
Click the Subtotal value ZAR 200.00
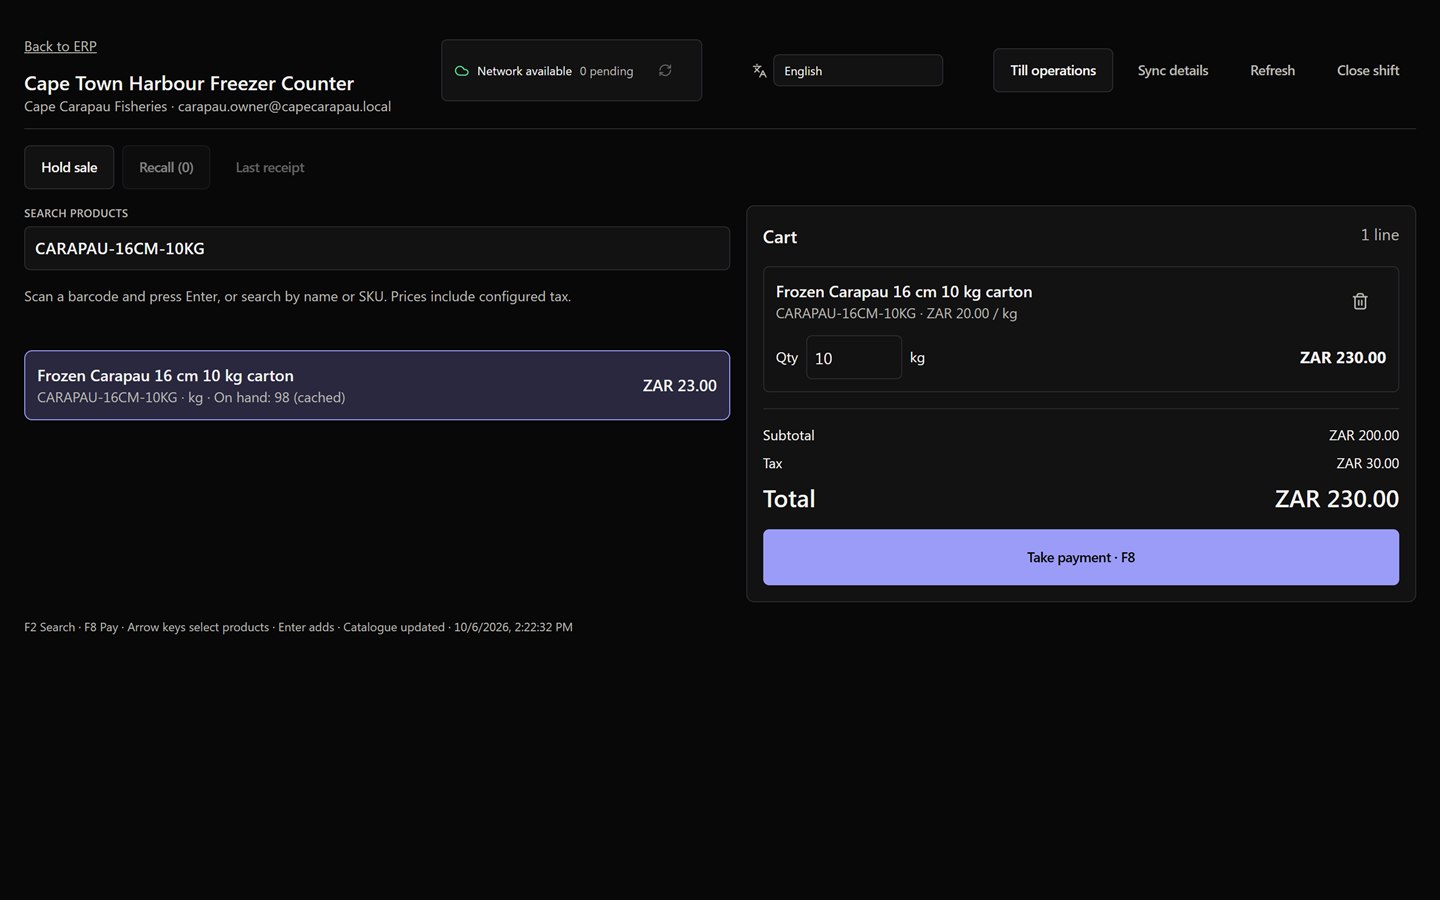1364,436
